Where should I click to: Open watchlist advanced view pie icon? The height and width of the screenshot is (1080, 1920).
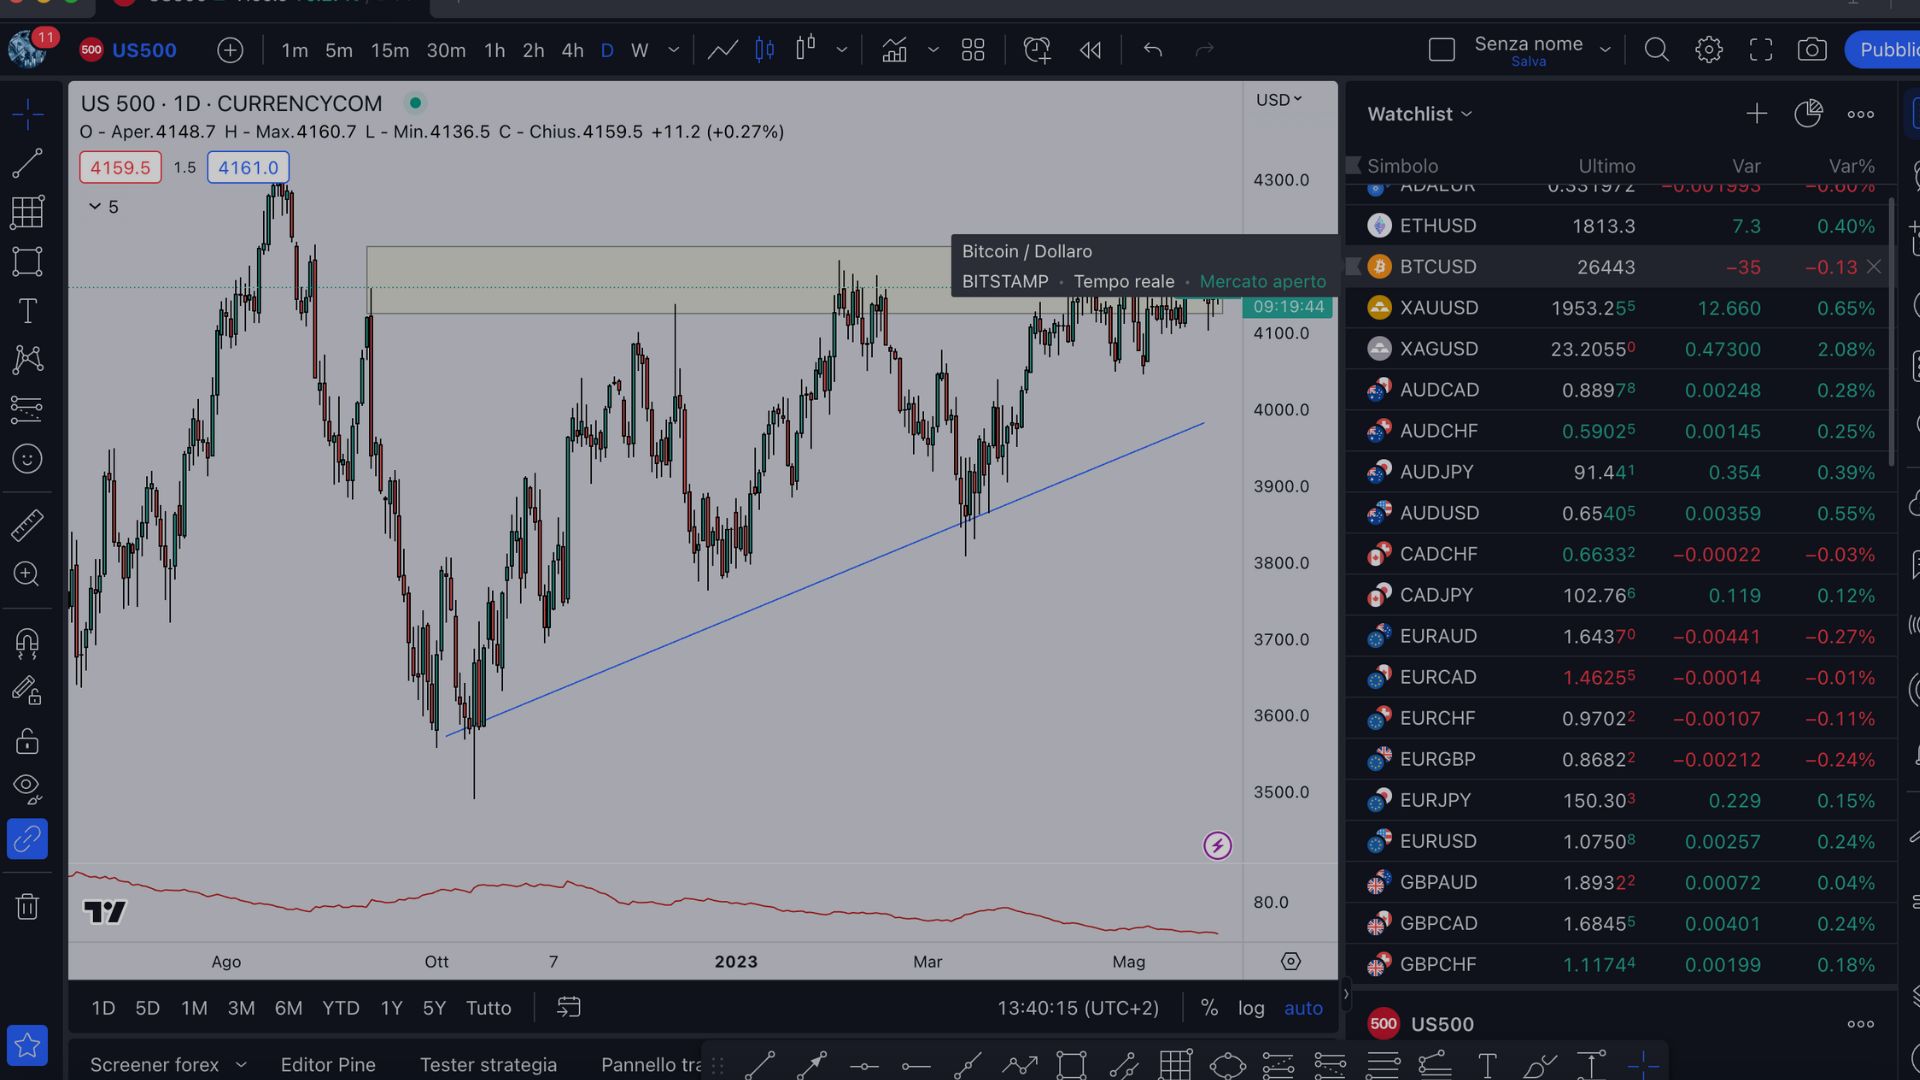click(x=1808, y=114)
